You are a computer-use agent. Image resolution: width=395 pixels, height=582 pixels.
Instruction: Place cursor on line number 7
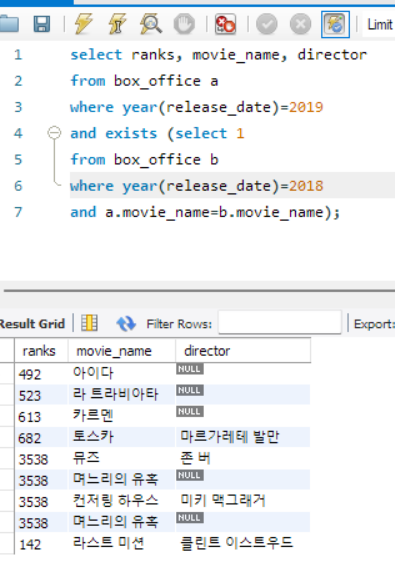coord(18,212)
